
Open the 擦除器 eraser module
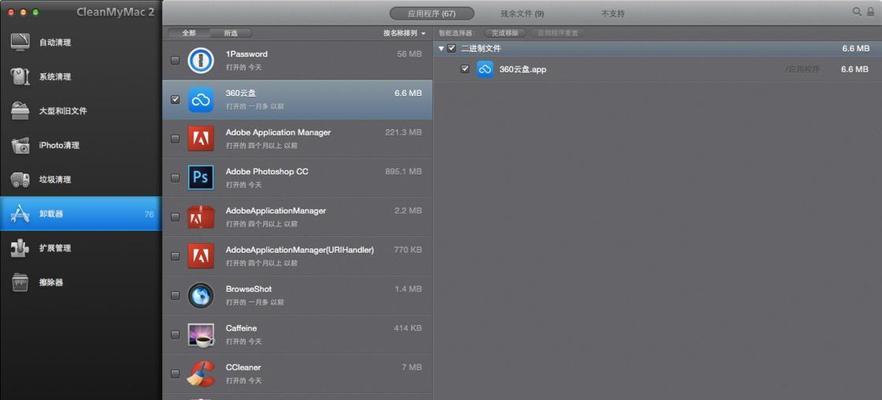point(80,282)
